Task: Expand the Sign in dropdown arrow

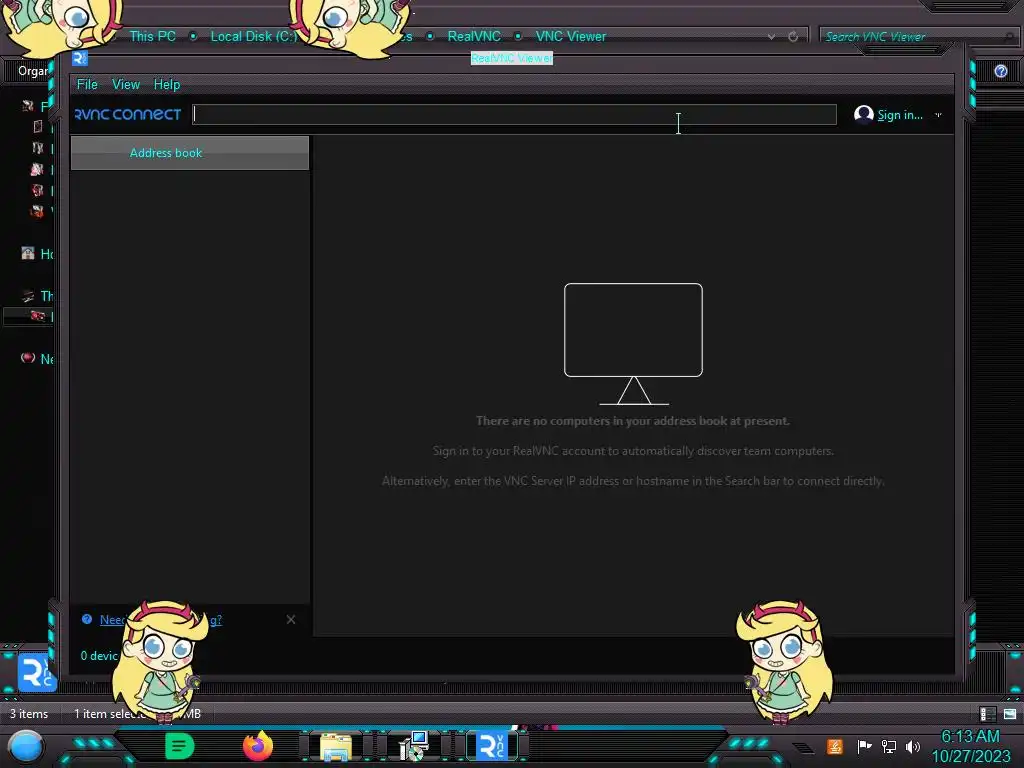Action: (938, 115)
